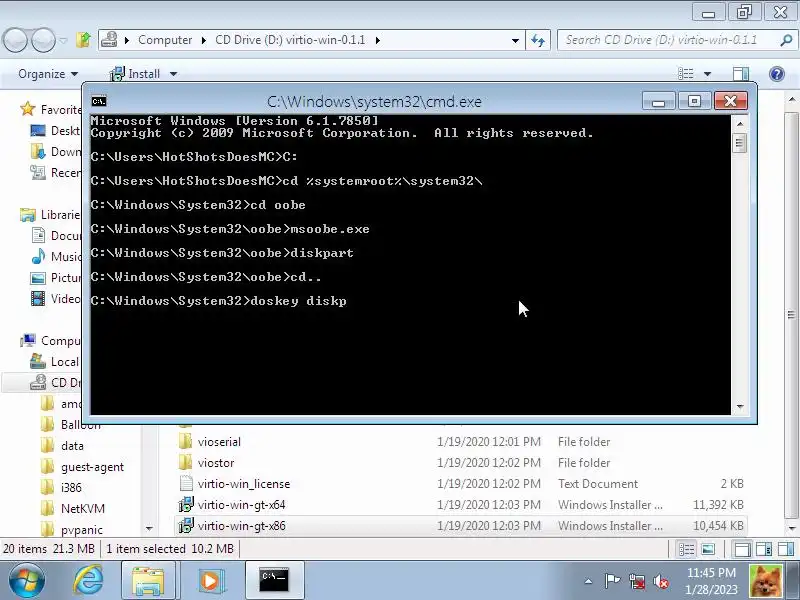Select Desktop in navigation pane
This screenshot has width=800, height=600.
pyautogui.click(x=55, y=131)
